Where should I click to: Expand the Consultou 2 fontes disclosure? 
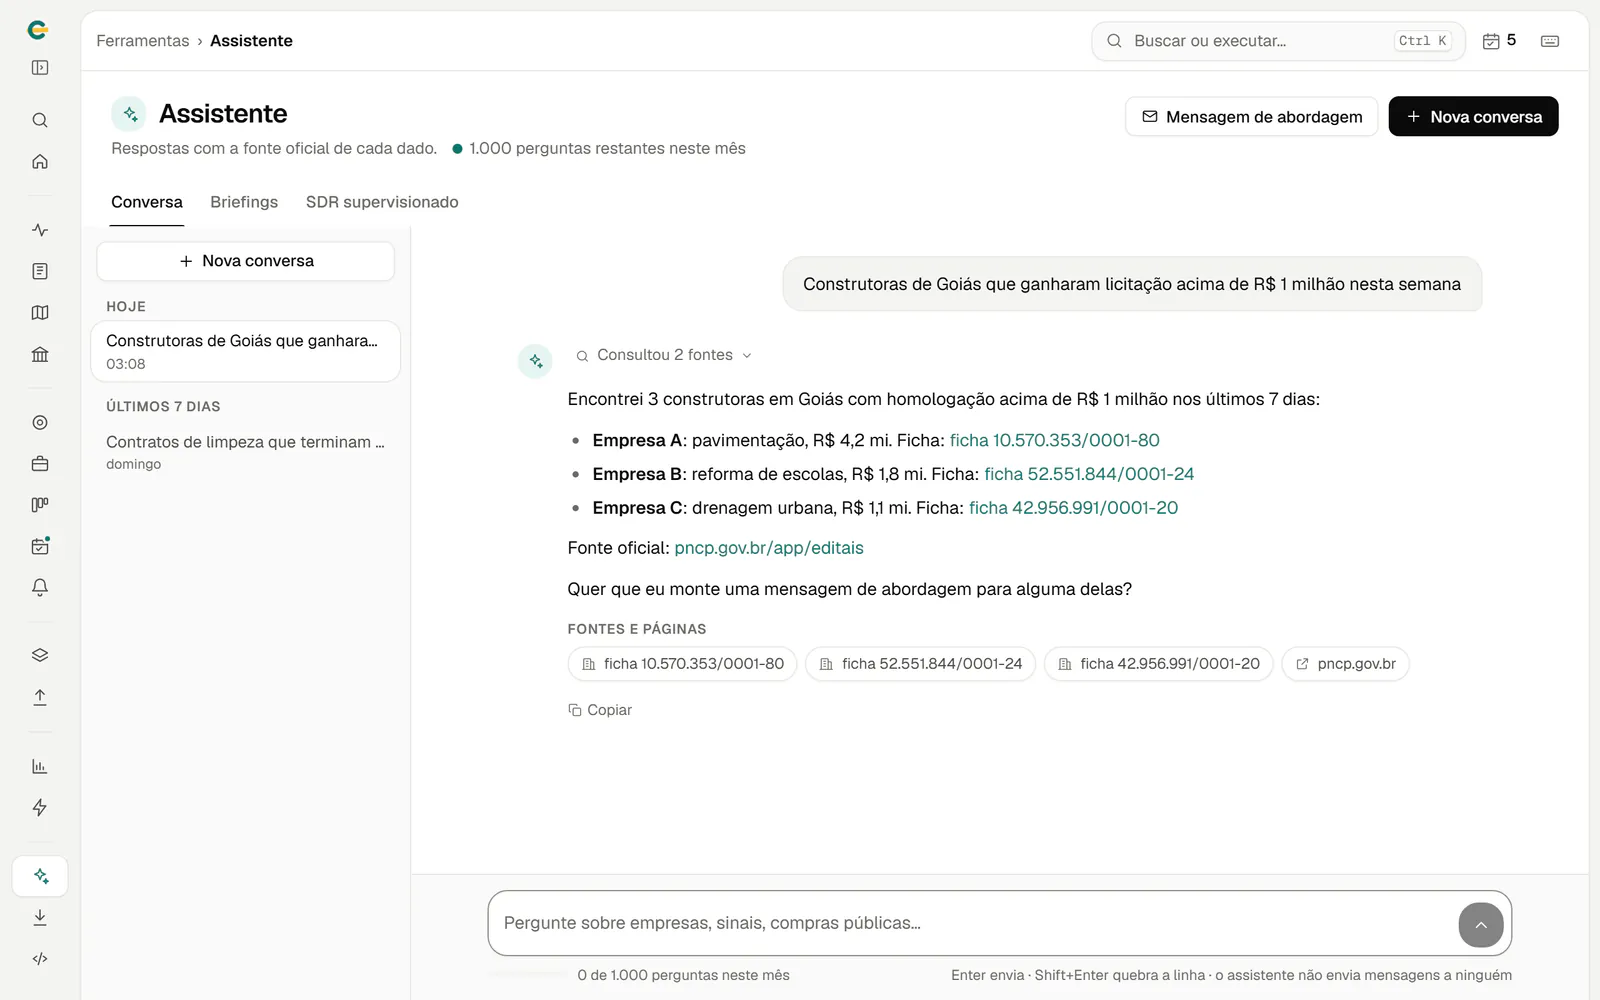(x=664, y=355)
